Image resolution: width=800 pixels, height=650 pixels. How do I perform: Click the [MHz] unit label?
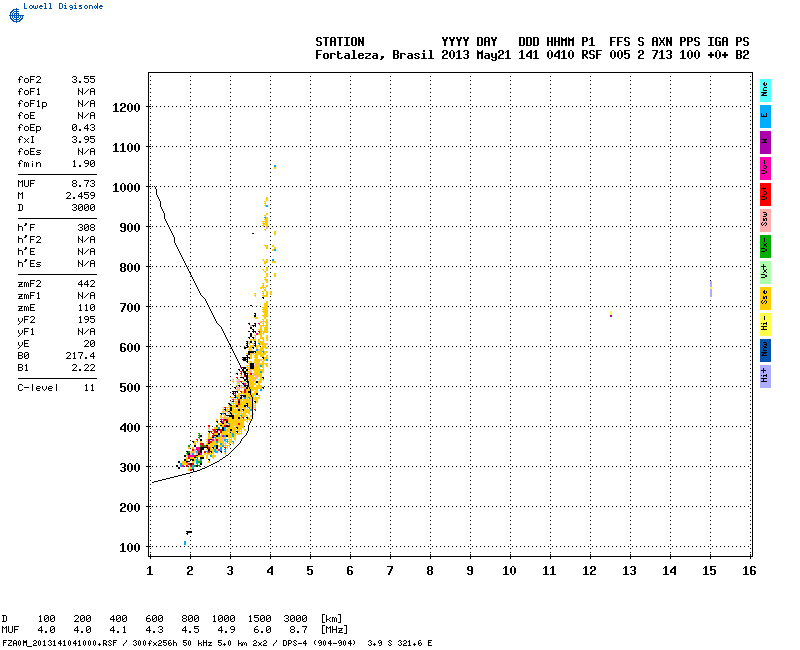tap(334, 630)
